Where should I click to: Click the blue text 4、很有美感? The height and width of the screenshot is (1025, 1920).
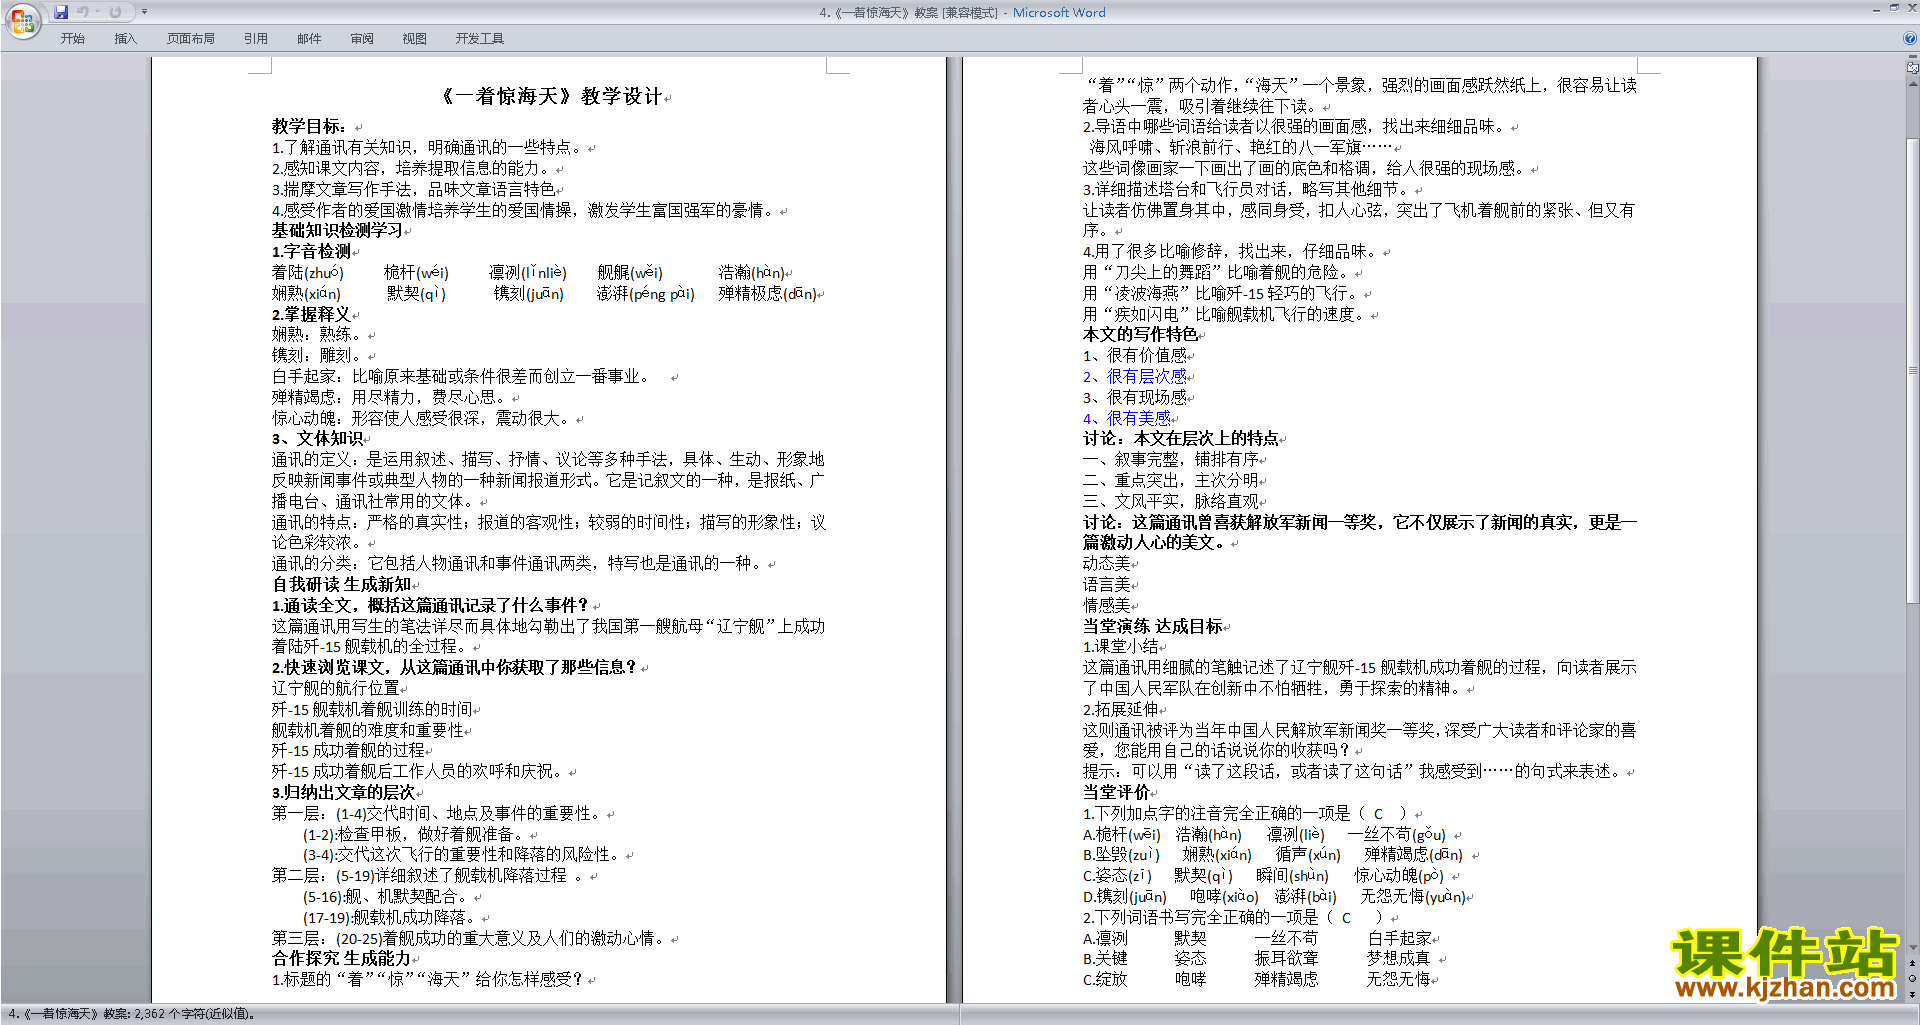(x=1126, y=419)
